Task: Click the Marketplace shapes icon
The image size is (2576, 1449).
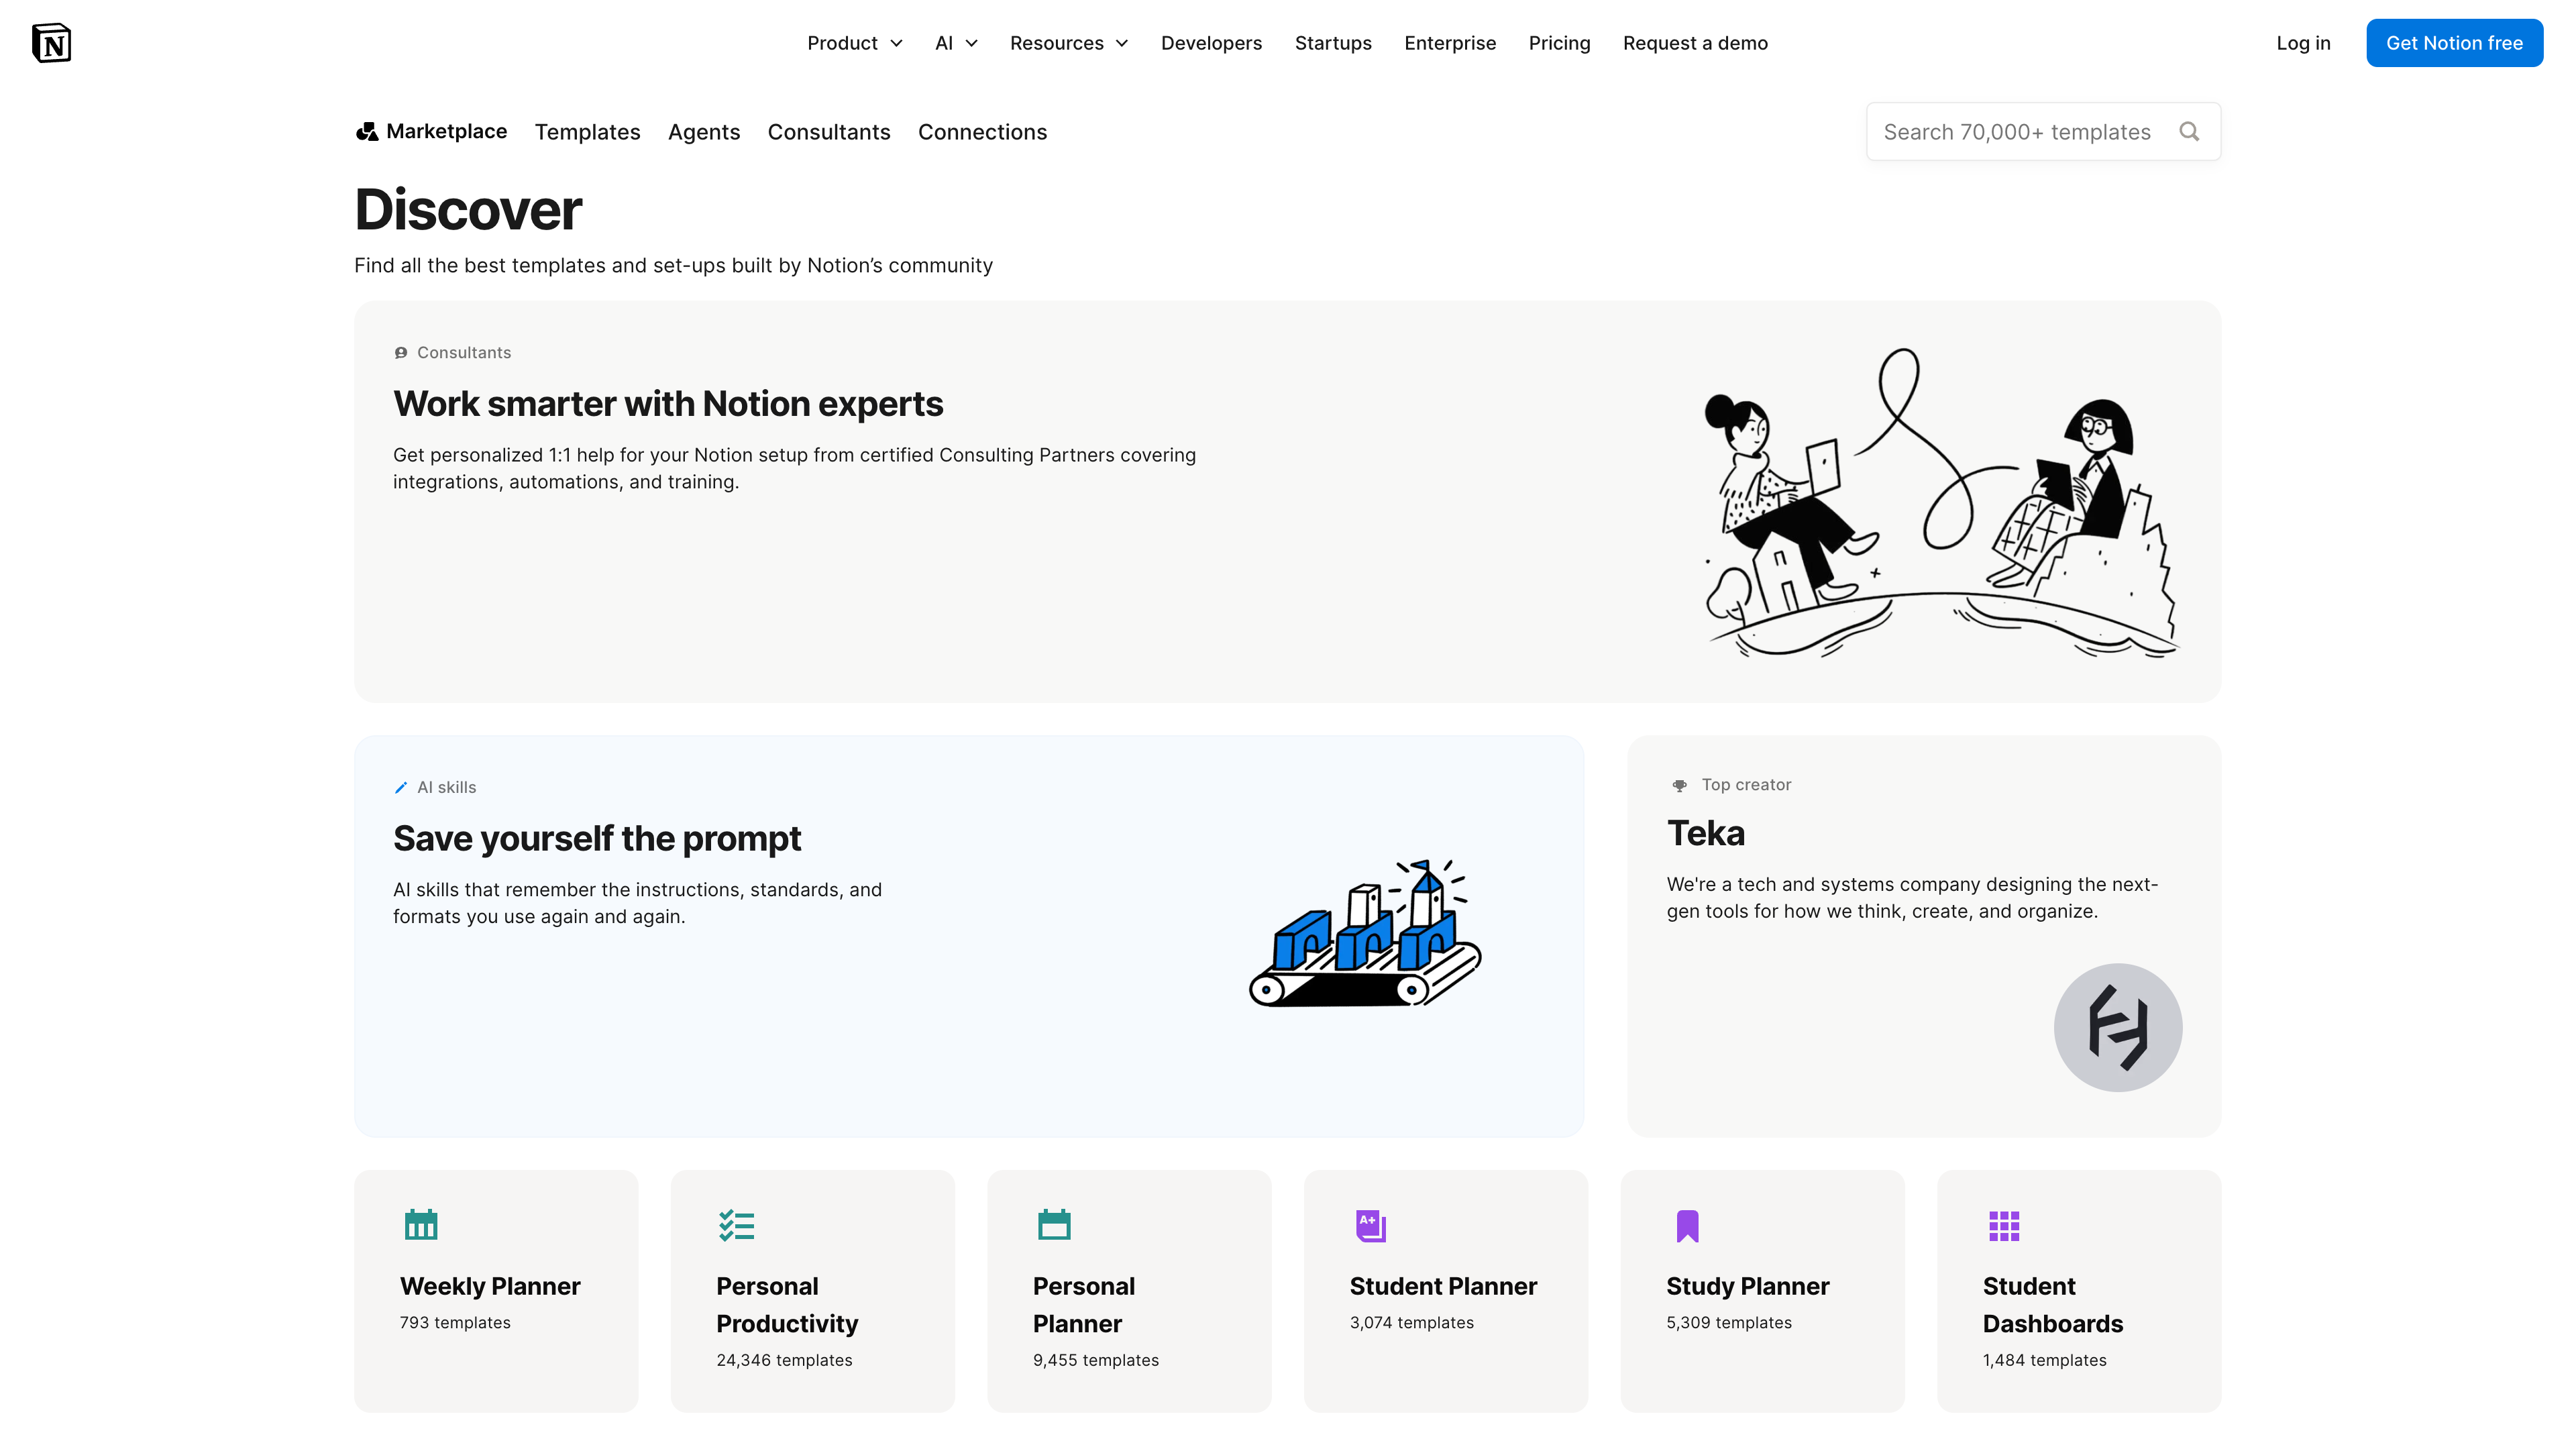Action: click(367, 131)
